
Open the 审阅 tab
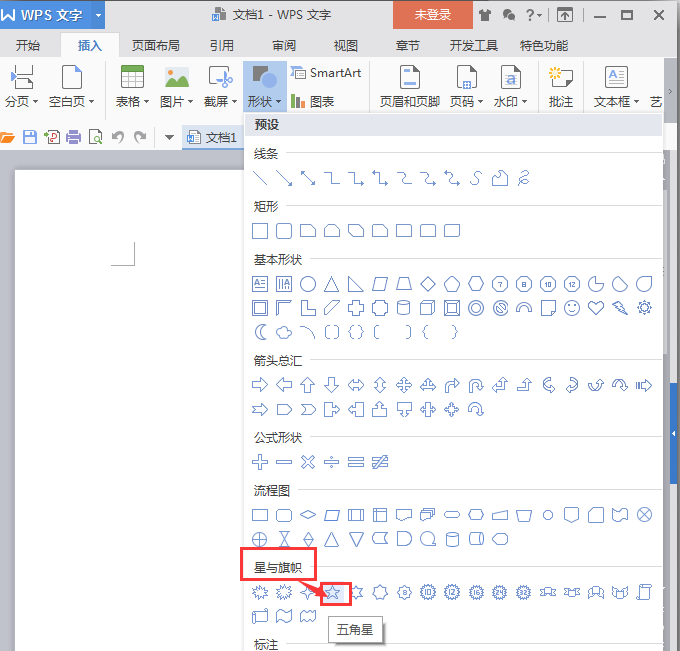point(284,46)
